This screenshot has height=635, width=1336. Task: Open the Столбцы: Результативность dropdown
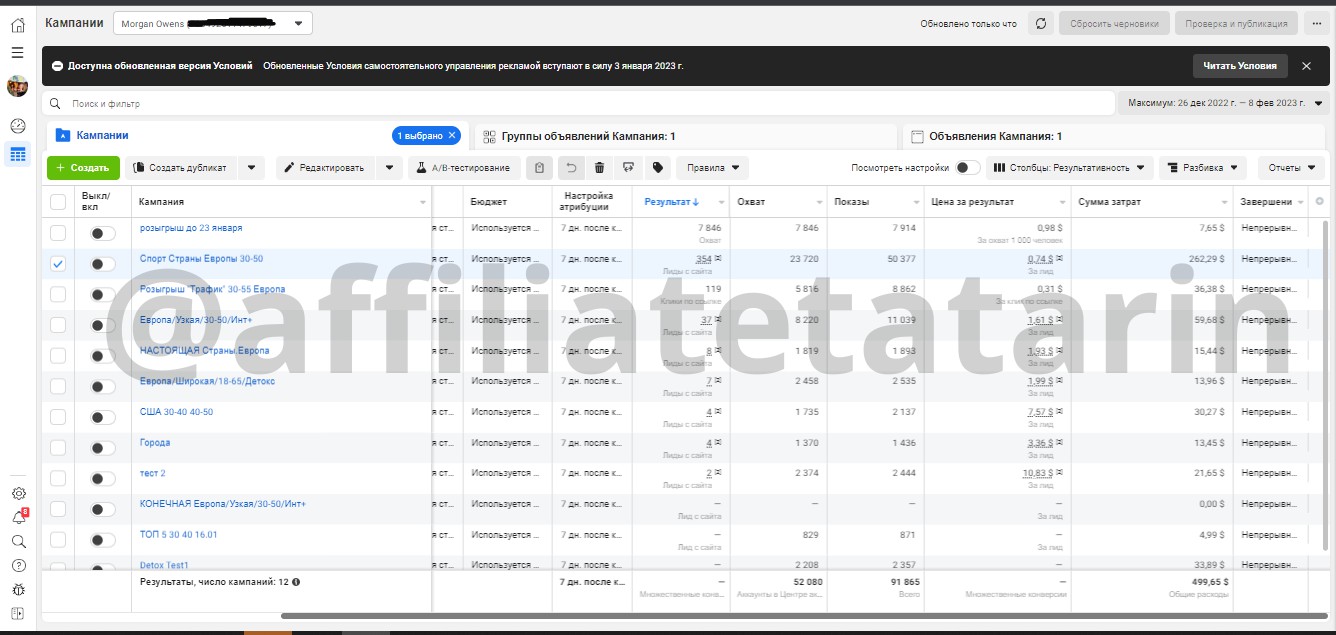tap(1070, 168)
